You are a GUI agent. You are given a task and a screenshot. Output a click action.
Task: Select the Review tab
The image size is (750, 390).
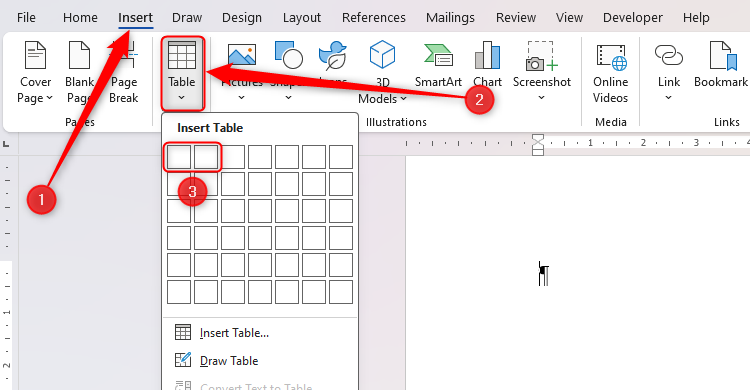coord(516,18)
